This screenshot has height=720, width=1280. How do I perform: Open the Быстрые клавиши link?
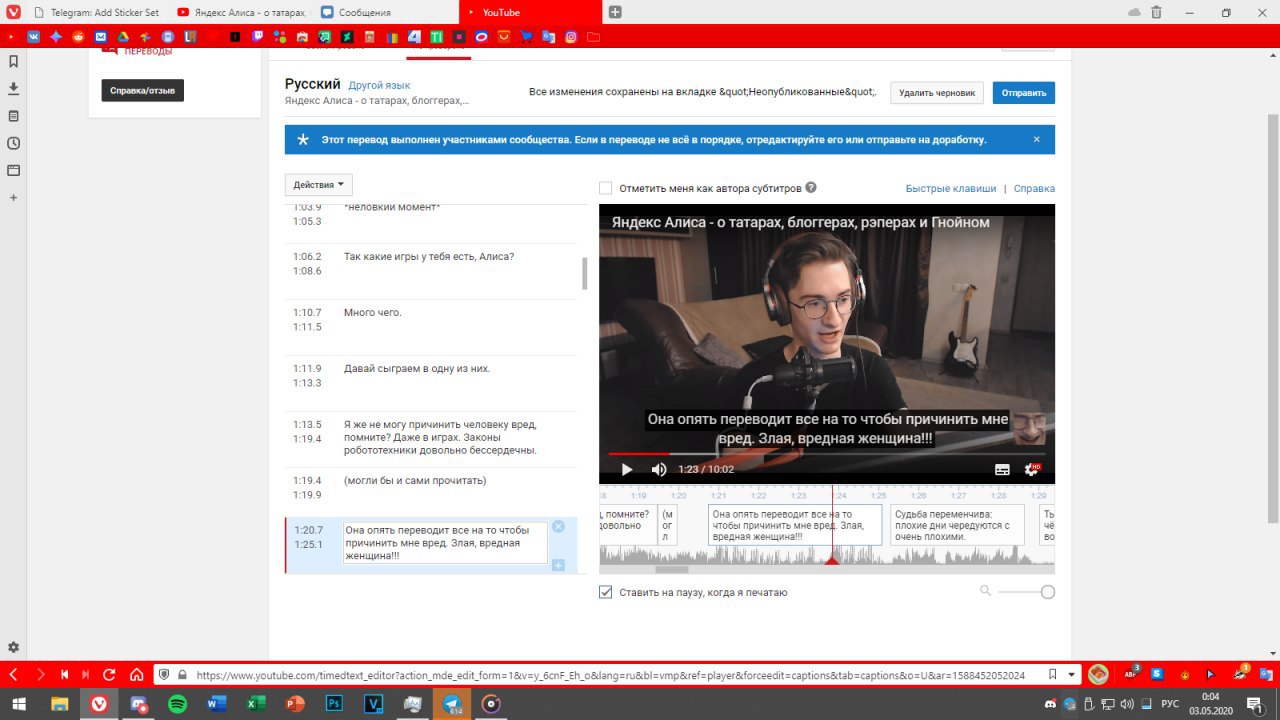pos(951,188)
